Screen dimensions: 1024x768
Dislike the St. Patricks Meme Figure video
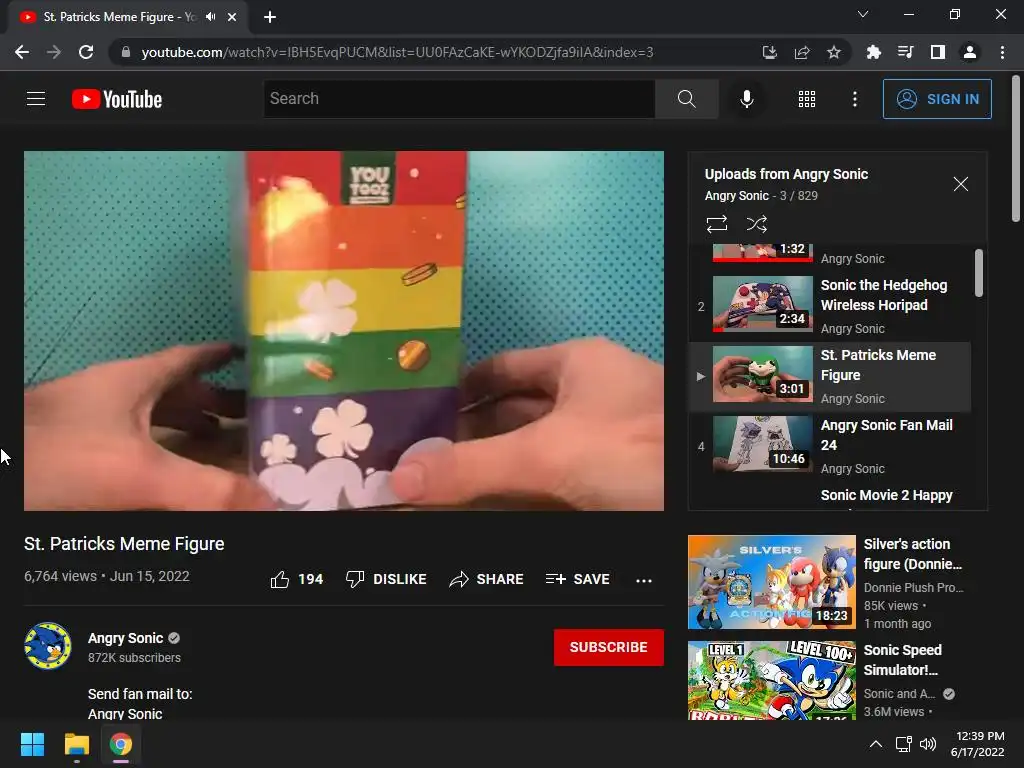coord(386,579)
